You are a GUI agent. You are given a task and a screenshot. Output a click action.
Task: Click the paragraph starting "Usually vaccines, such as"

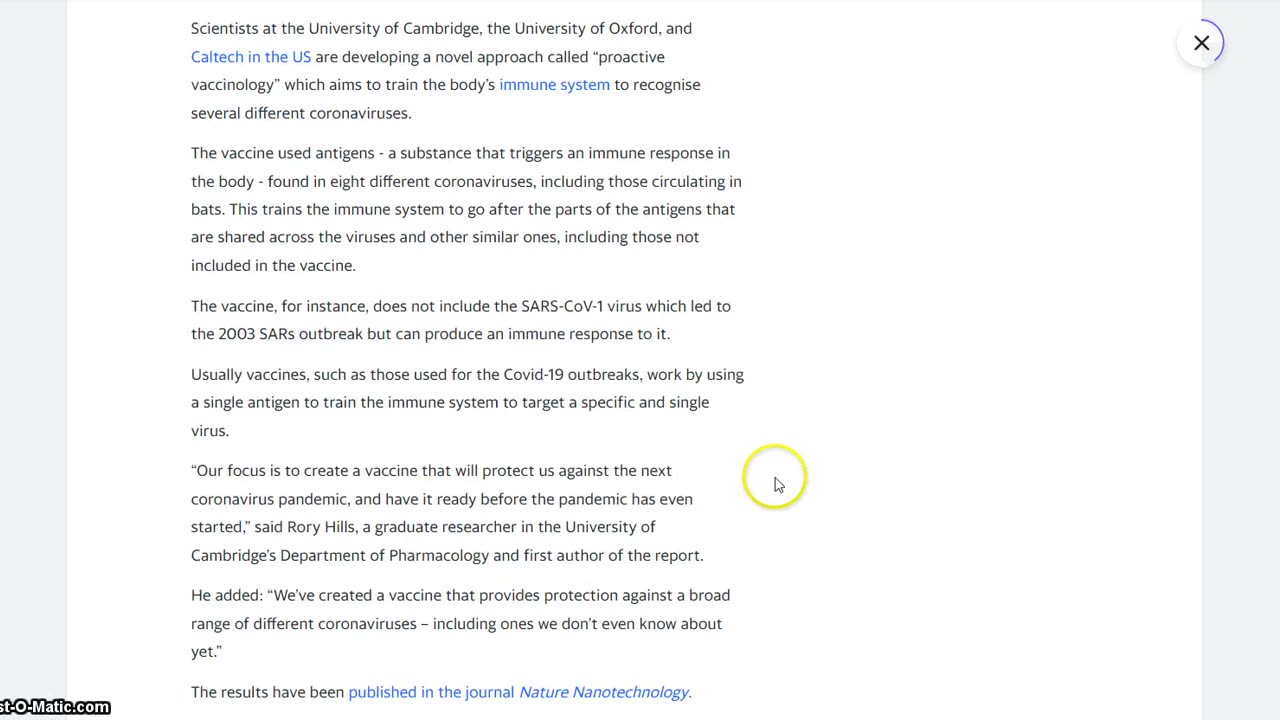[467, 402]
